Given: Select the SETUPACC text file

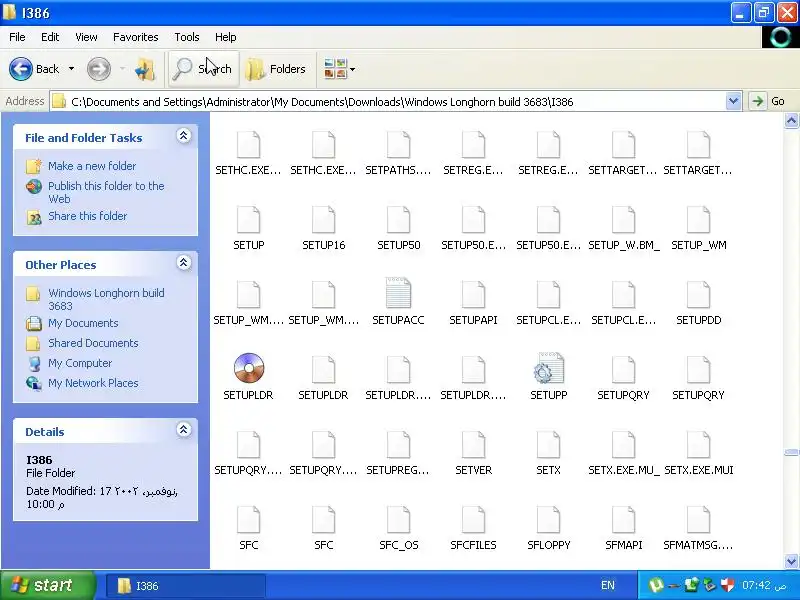Looking at the screenshot, I should [398, 301].
